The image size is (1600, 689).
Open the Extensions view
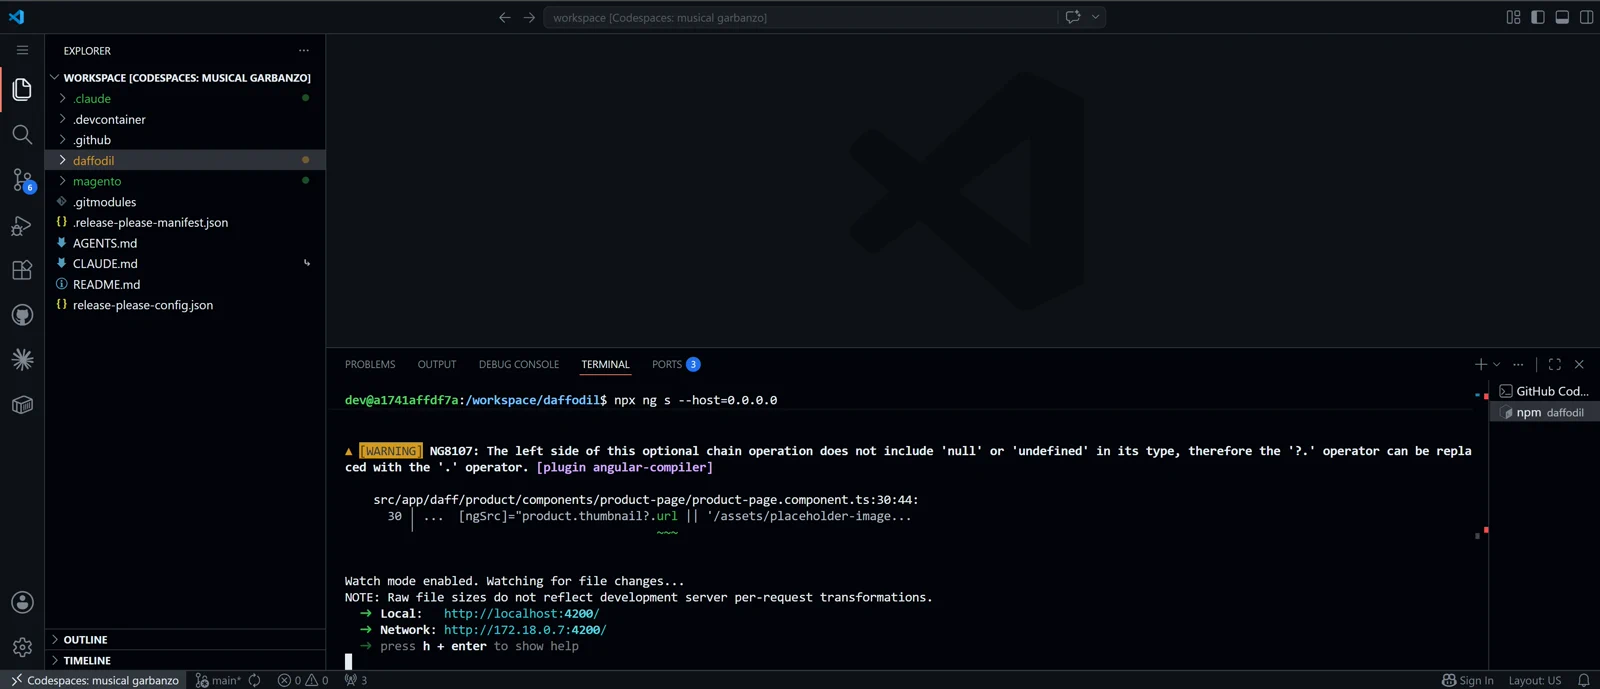(x=22, y=270)
